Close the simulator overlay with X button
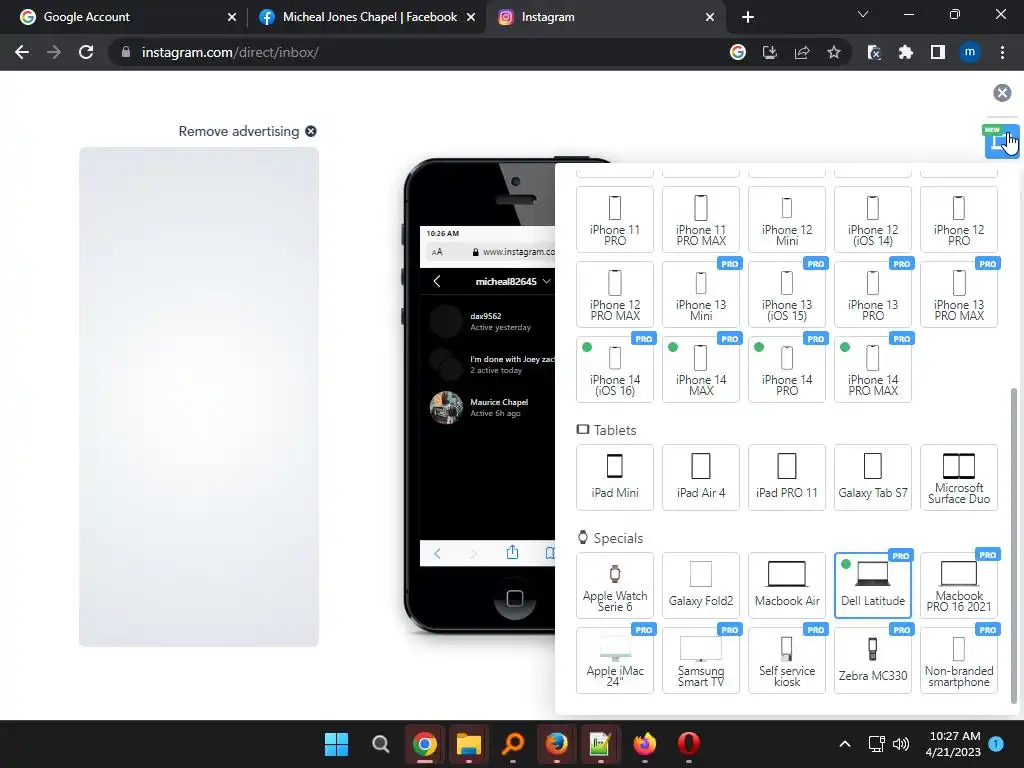This screenshot has width=1024, height=768. (x=1002, y=93)
